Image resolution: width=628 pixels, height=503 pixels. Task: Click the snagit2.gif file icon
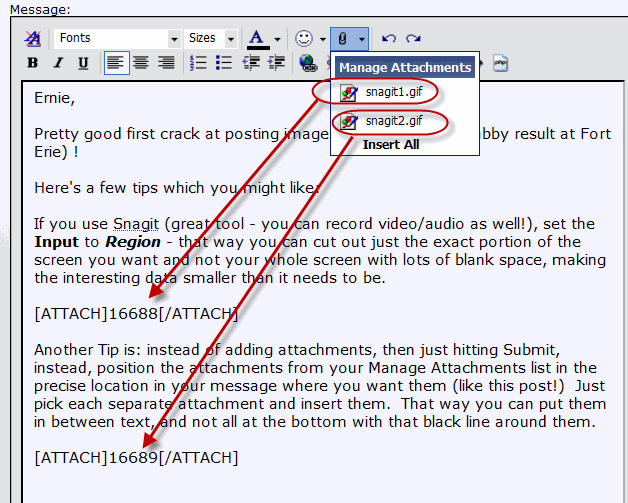click(x=348, y=122)
